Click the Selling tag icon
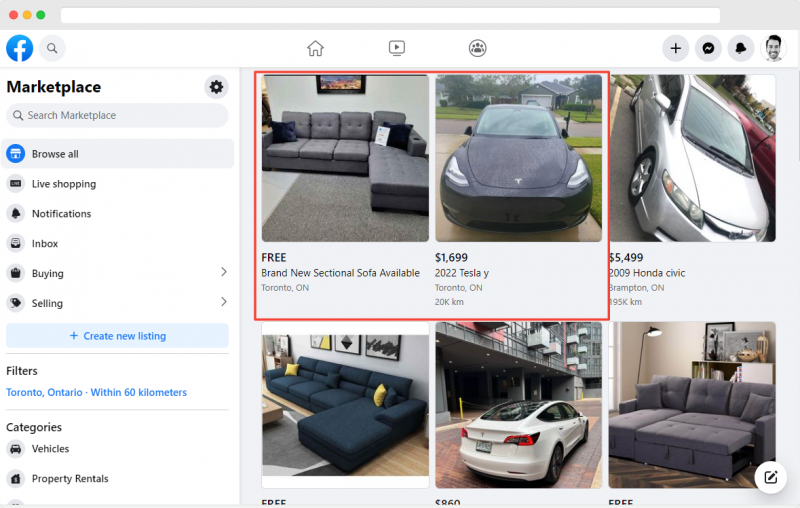 (x=16, y=303)
